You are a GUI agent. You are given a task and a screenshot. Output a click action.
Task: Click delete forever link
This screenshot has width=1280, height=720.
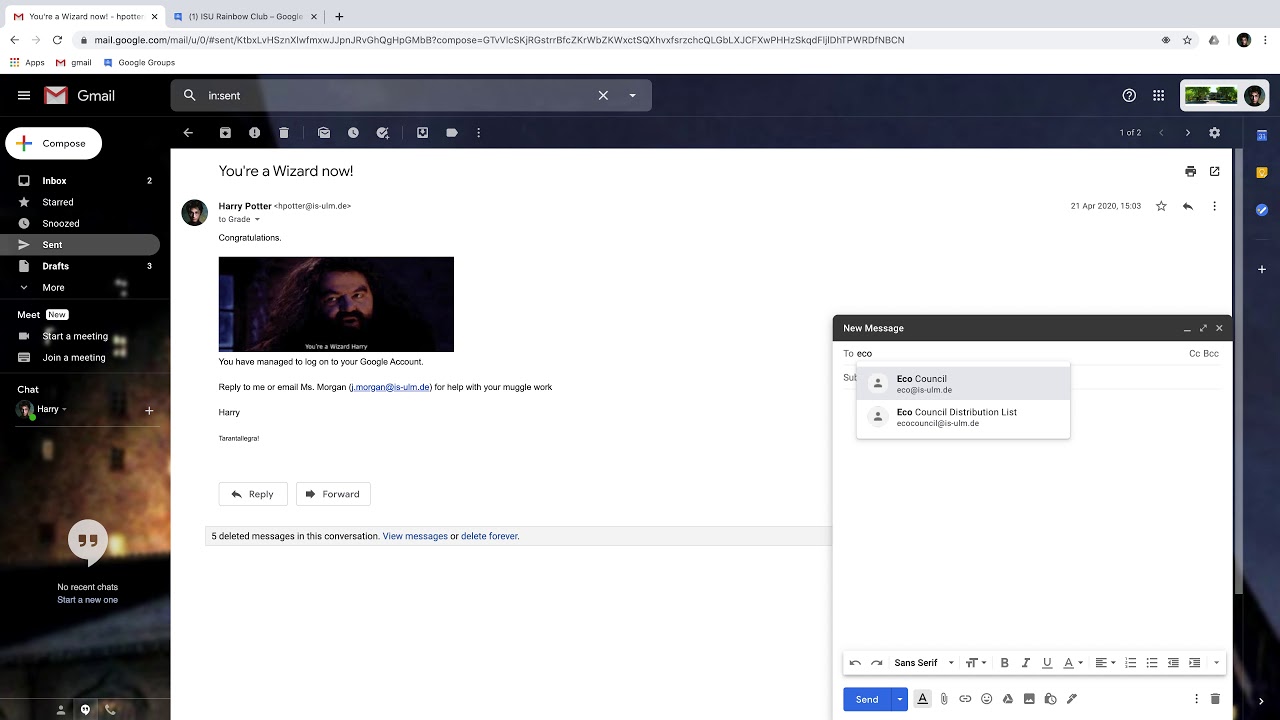(x=489, y=536)
